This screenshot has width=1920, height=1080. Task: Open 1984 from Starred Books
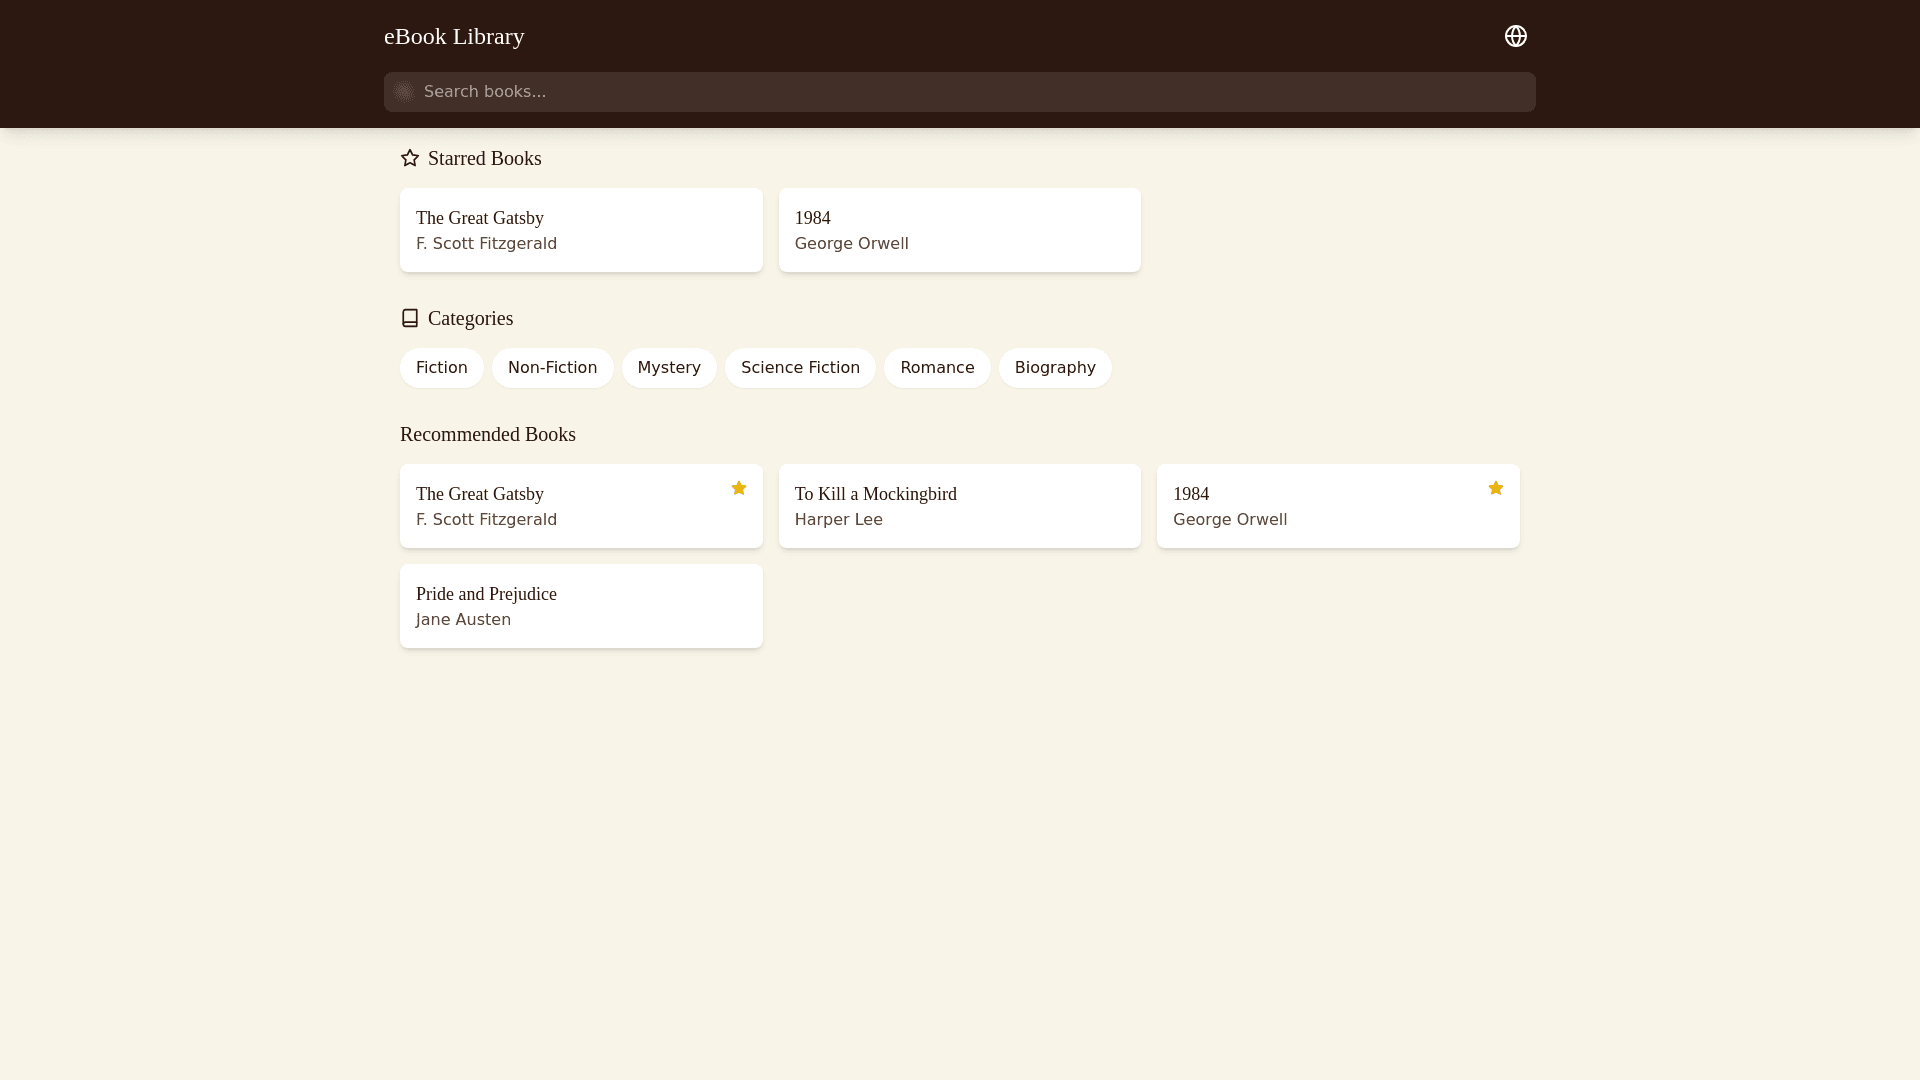[959, 230]
